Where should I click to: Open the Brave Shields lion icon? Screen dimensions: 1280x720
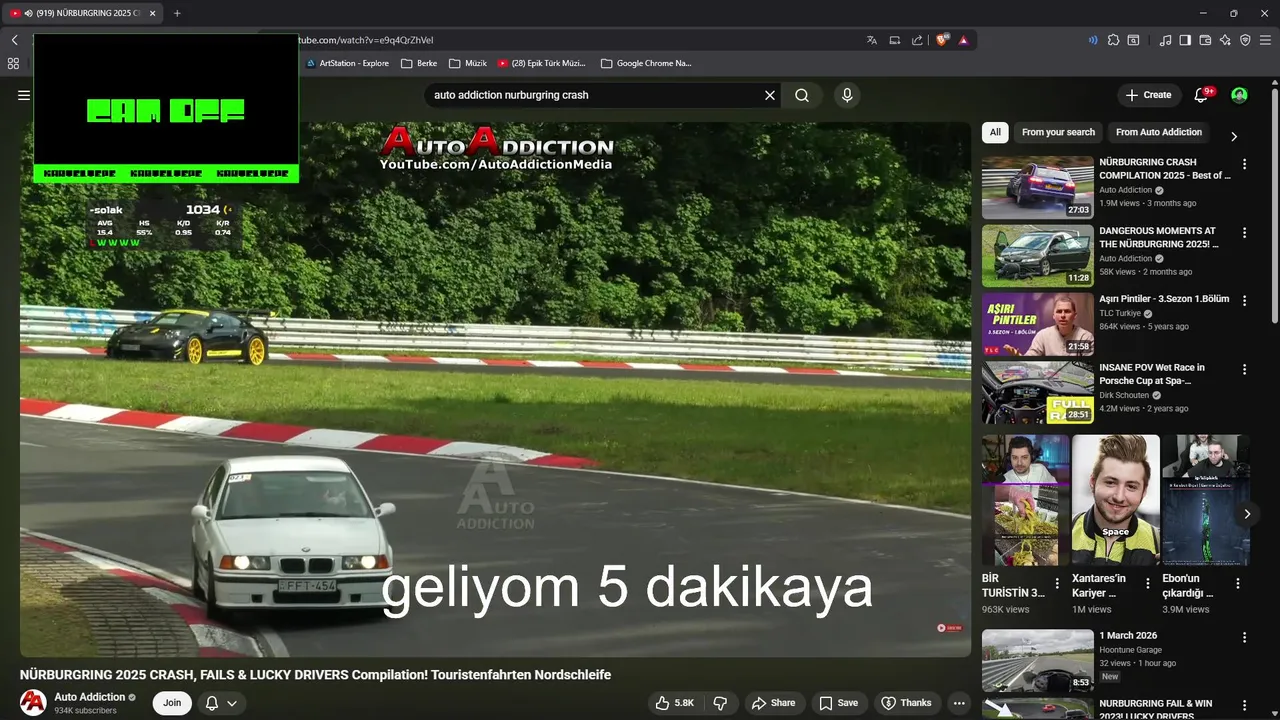click(x=942, y=40)
